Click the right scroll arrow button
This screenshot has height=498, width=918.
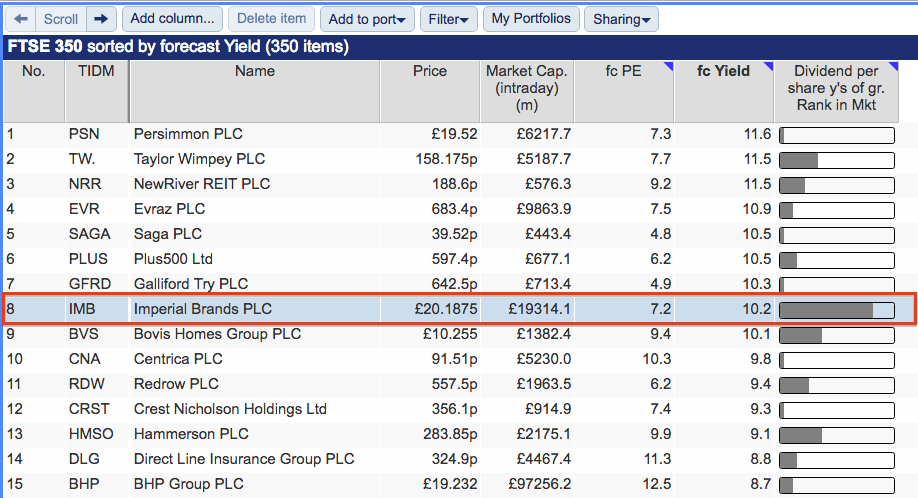pos(101,19)
